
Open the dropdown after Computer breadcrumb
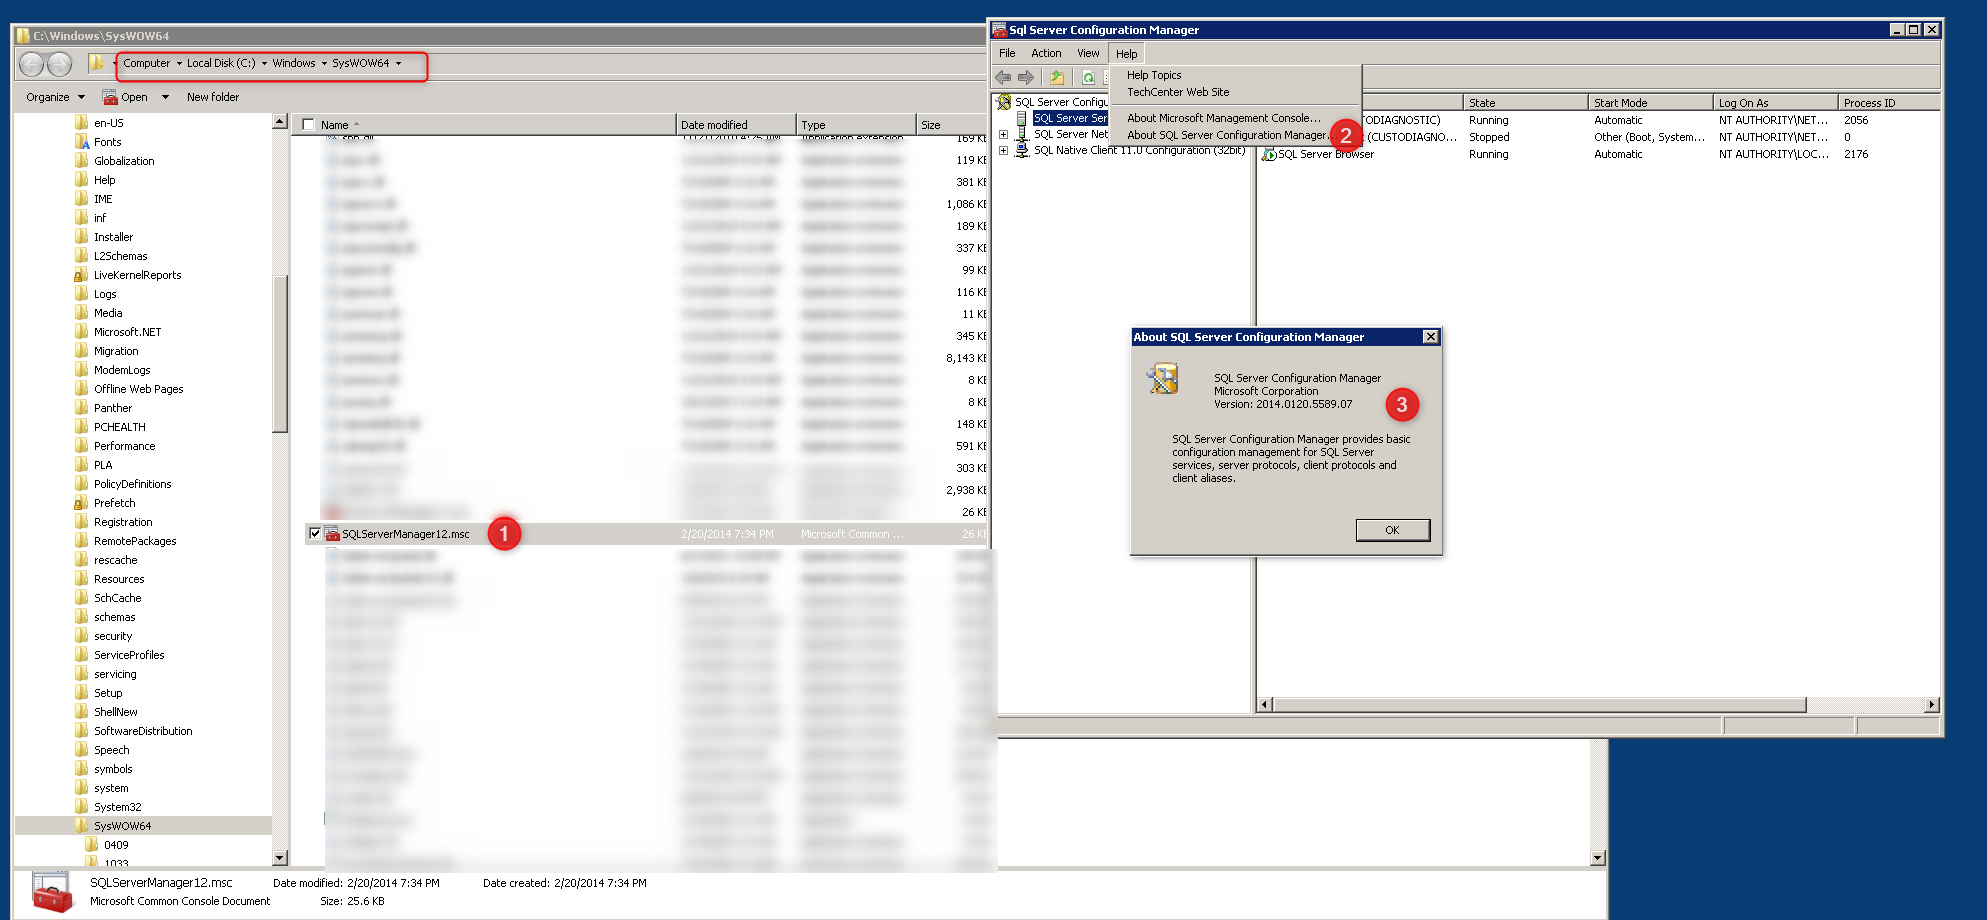tap(179, 63)
